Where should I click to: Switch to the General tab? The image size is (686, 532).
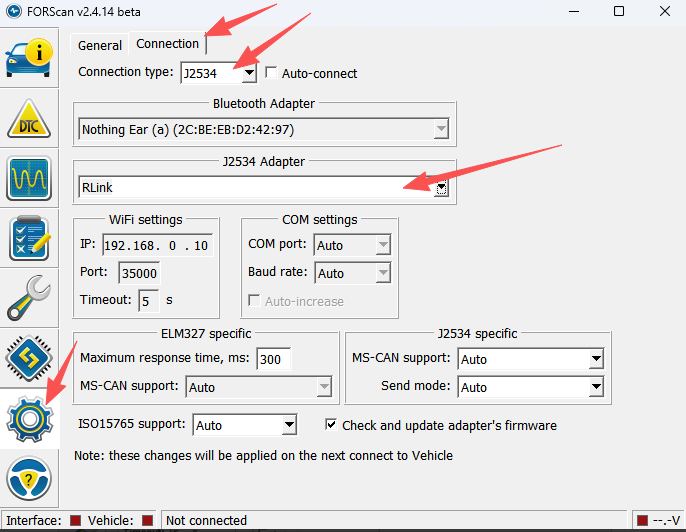pyautogui.click(x=100, y=45)
